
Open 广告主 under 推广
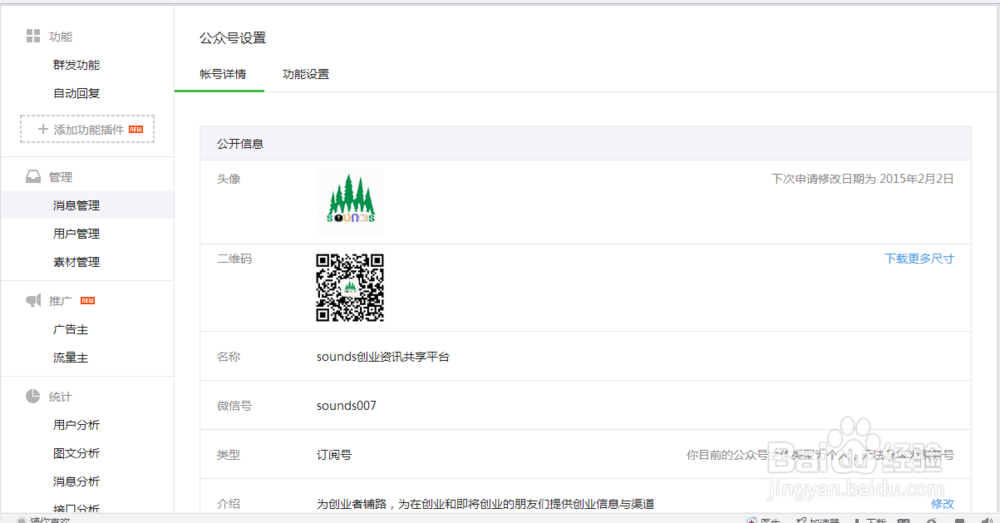71,329
